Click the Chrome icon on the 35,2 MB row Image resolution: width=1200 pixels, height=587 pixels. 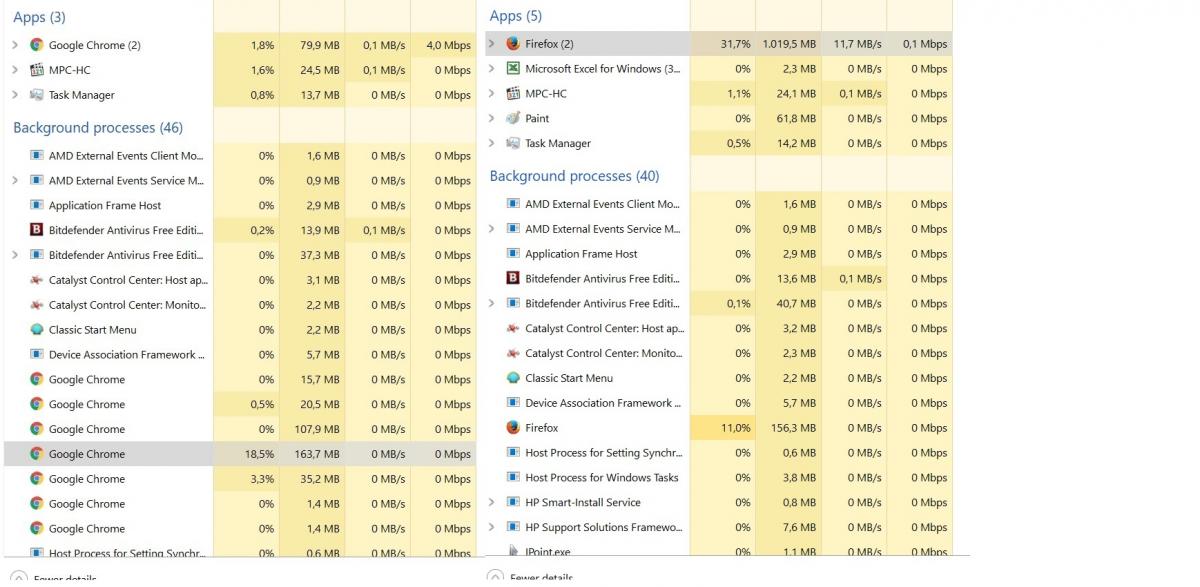coord(37,479)
